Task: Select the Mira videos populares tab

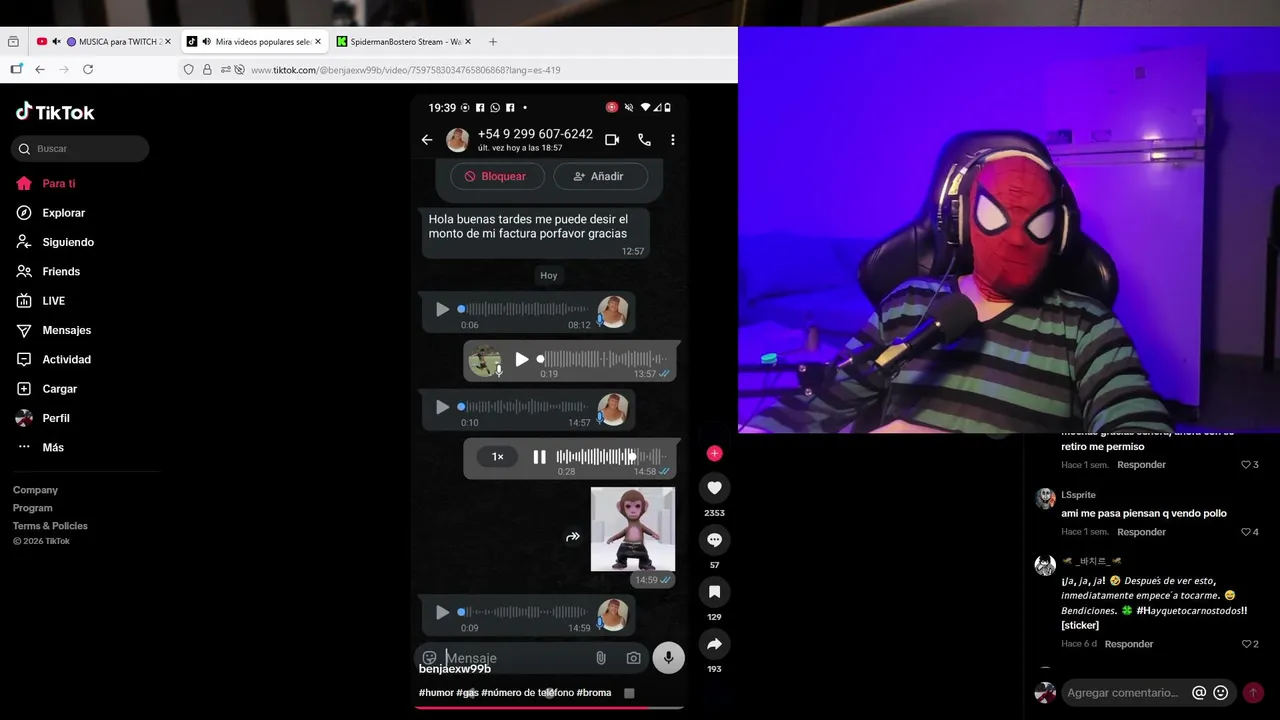Action: click(x=255, y=42)
